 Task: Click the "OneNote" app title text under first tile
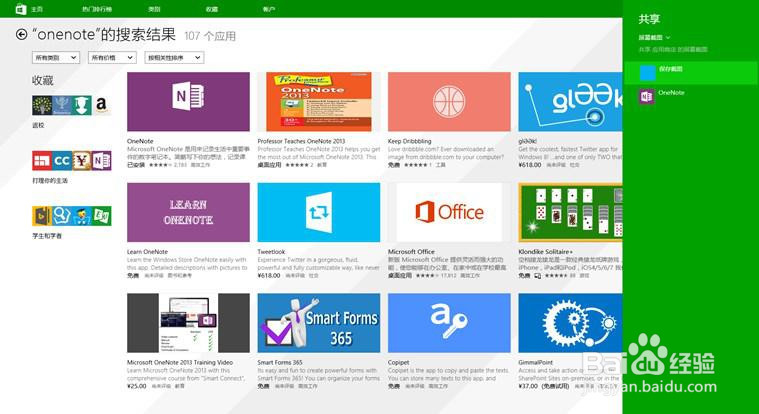(x=140, y=141)
